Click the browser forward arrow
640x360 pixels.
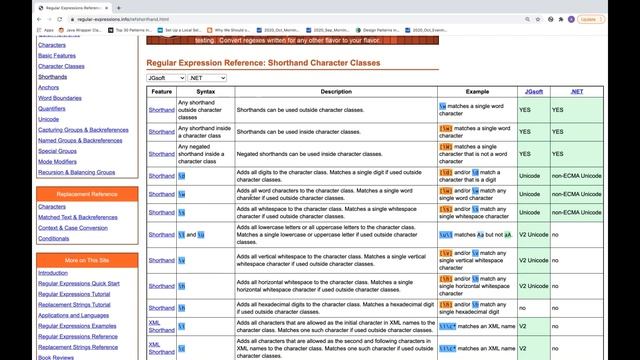click(49, 19)
